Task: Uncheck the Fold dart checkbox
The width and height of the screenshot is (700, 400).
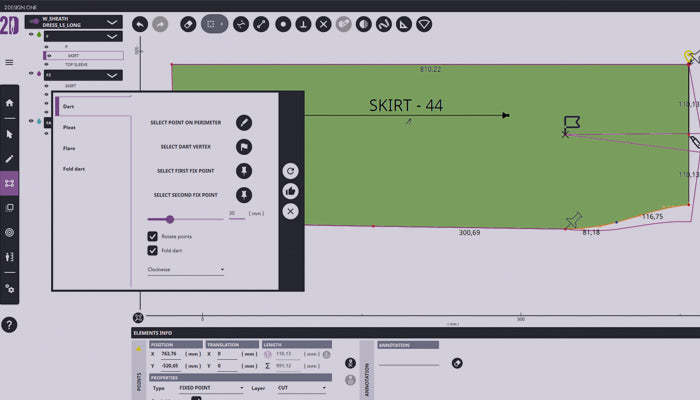Action: (153, 250)
